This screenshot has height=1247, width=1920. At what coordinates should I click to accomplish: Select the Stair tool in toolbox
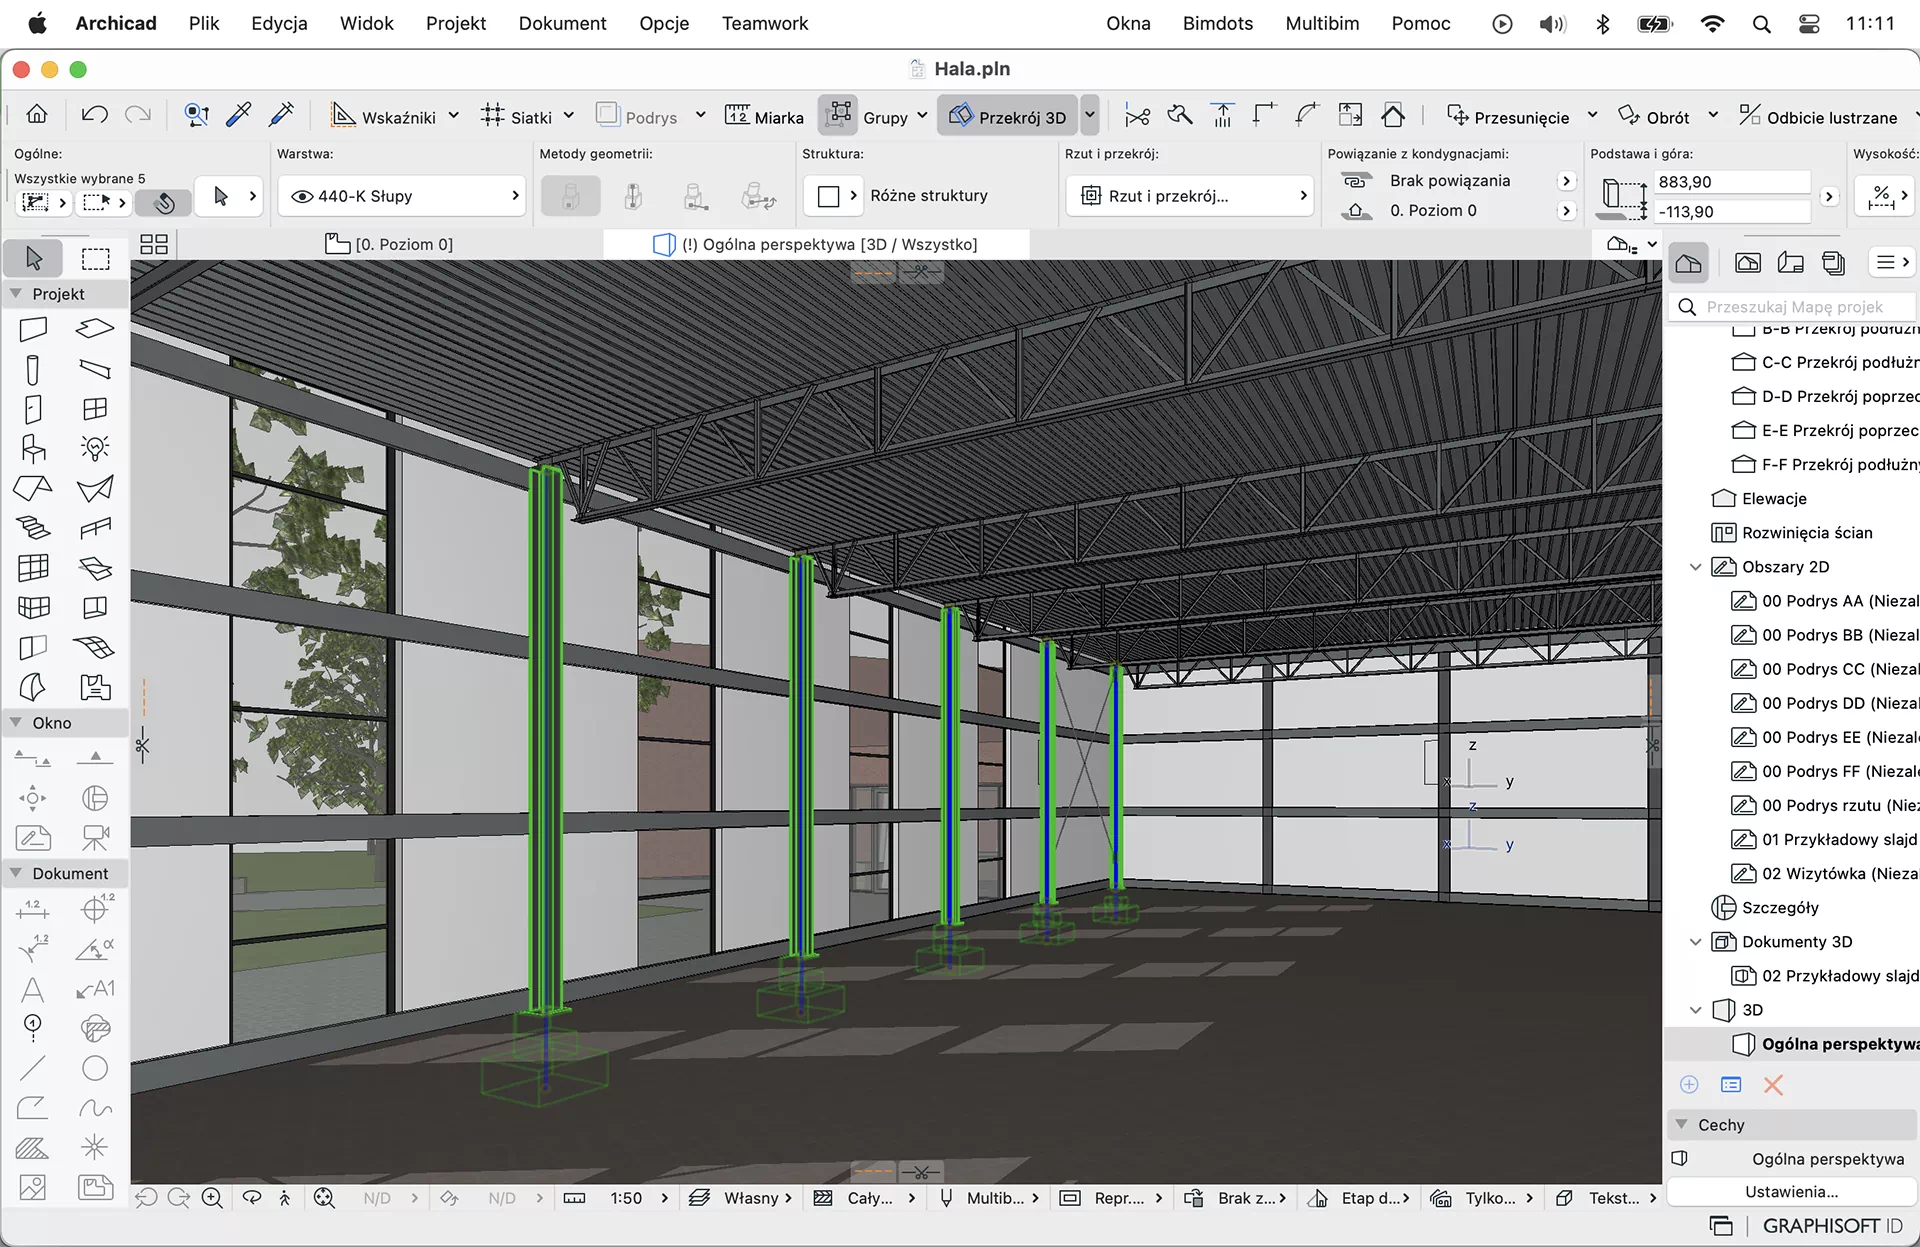(32, 528)
